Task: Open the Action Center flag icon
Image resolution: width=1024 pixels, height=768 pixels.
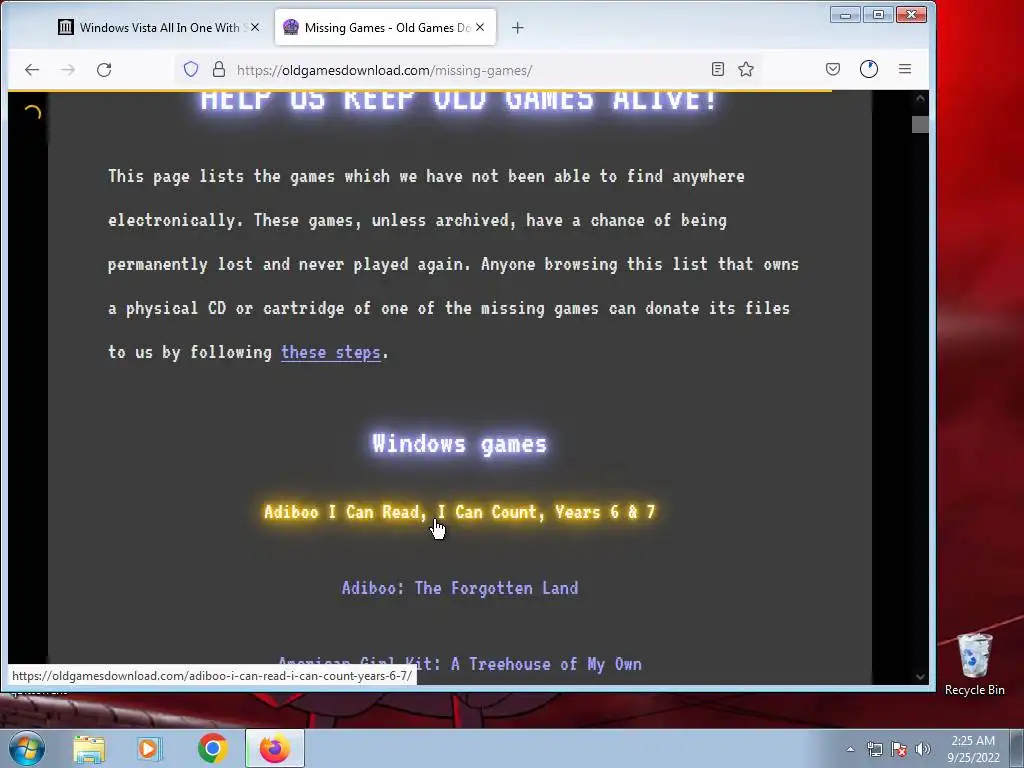Action: point(899,749)
